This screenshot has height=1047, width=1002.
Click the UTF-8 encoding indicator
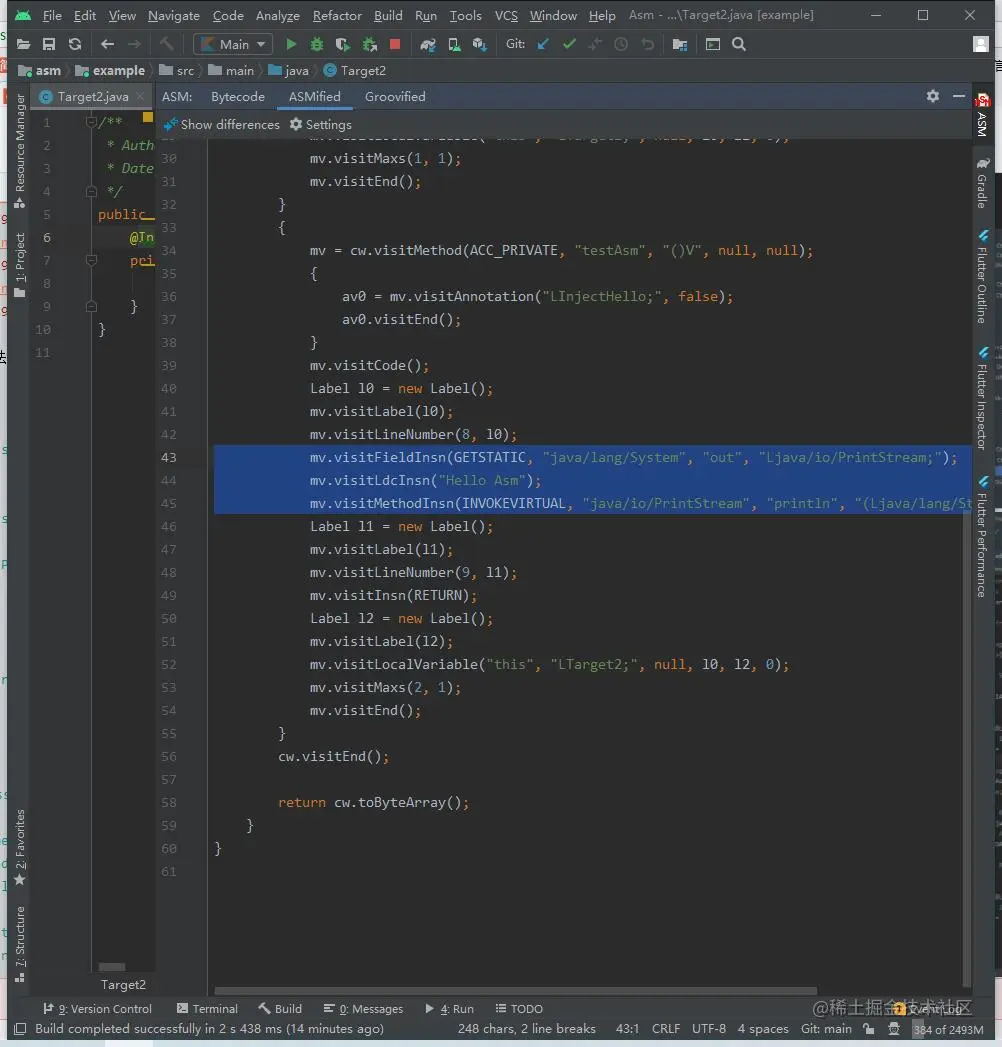(x=709, y=1029)
